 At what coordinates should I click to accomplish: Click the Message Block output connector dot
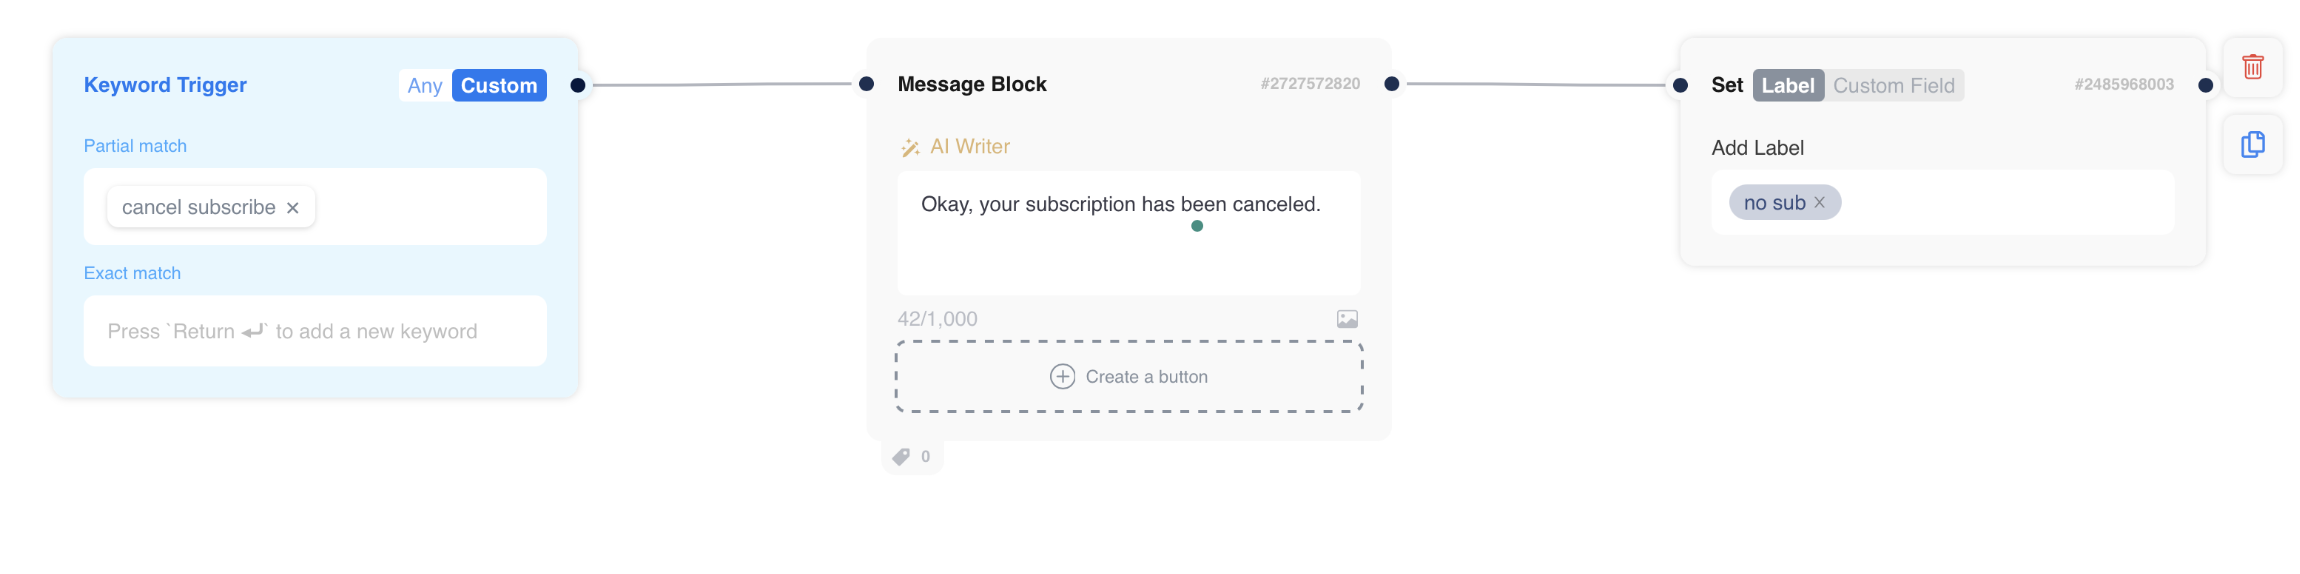(1392, 84)
